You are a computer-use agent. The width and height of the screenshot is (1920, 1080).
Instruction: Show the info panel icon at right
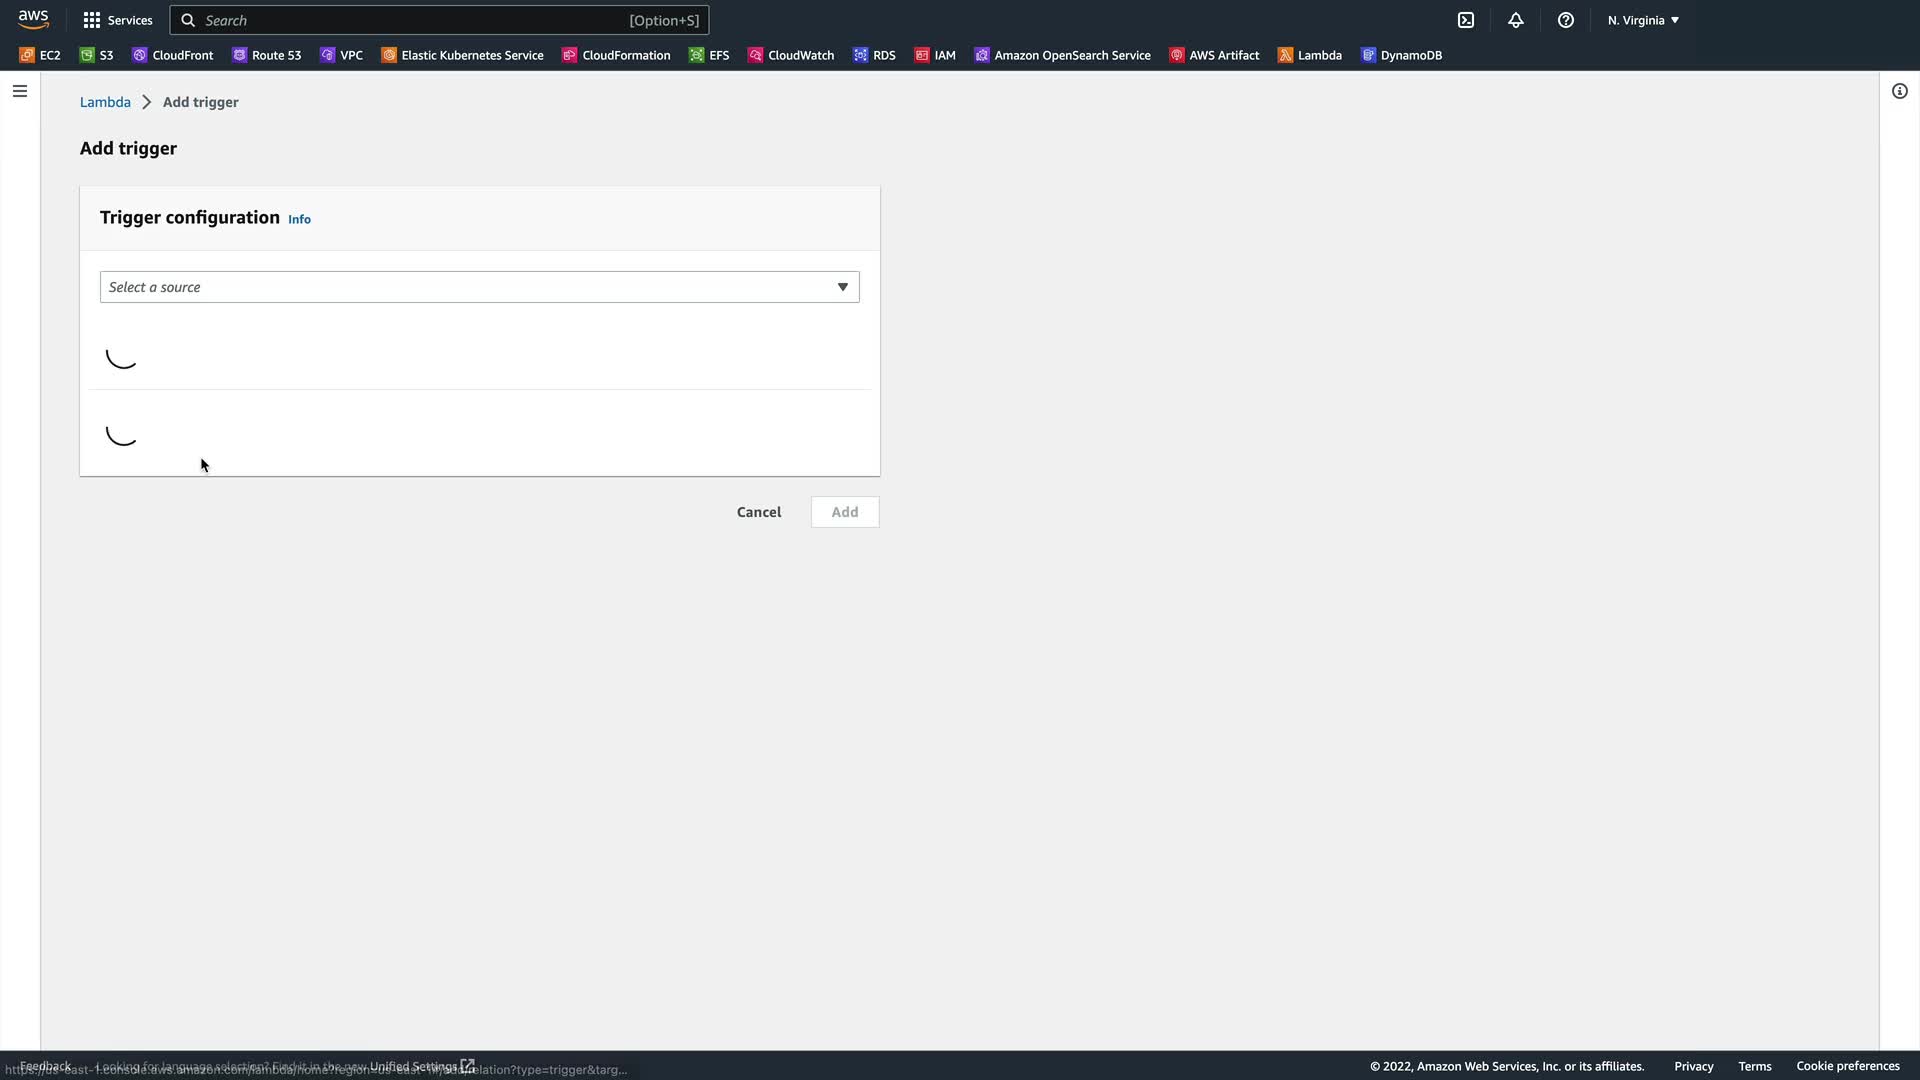coord(1899,91)
